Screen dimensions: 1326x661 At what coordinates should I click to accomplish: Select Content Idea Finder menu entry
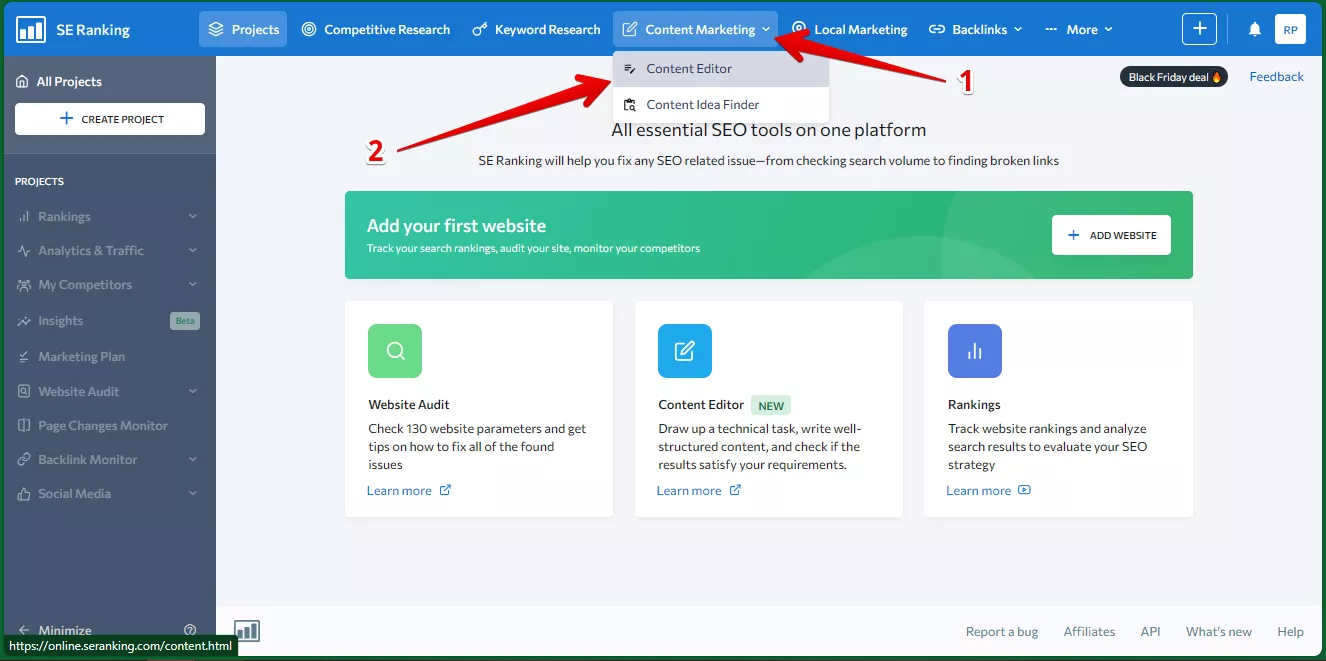pos(721,105)
